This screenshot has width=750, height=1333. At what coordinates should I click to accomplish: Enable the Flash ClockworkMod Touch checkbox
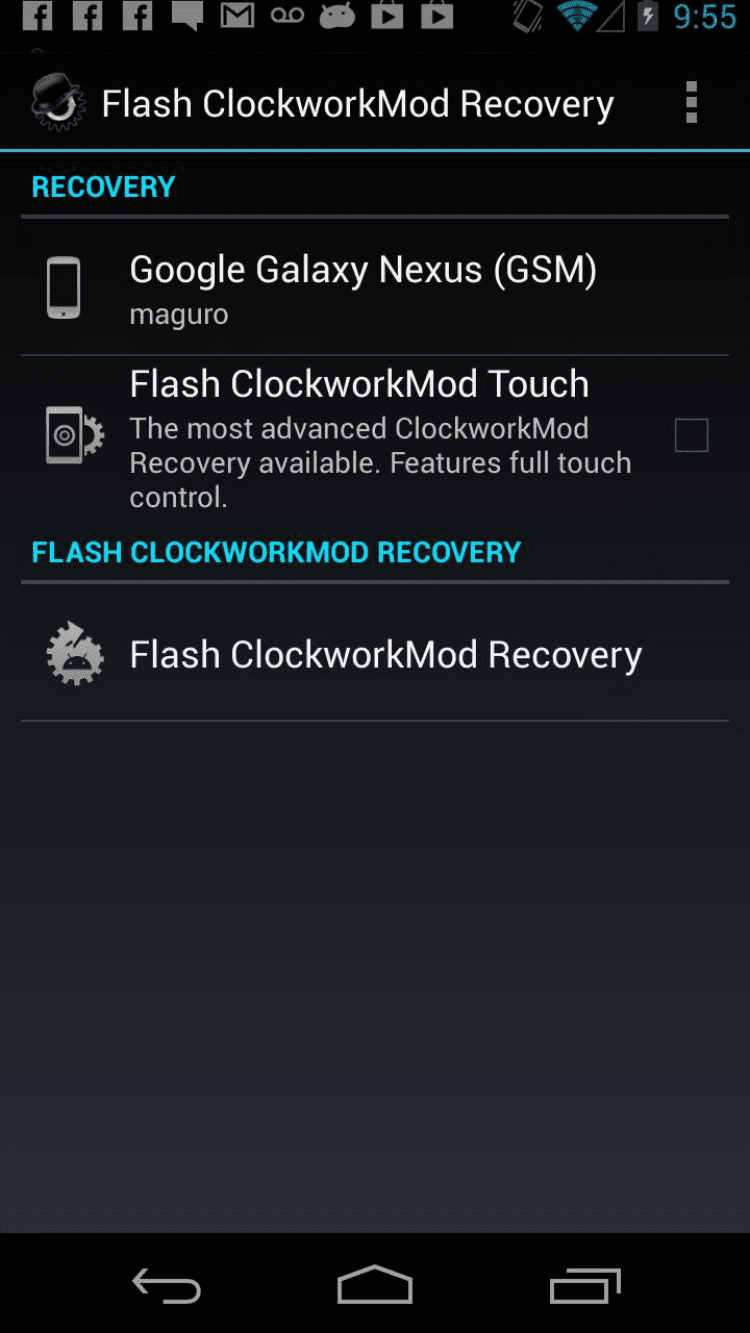(x=691, y=435)
